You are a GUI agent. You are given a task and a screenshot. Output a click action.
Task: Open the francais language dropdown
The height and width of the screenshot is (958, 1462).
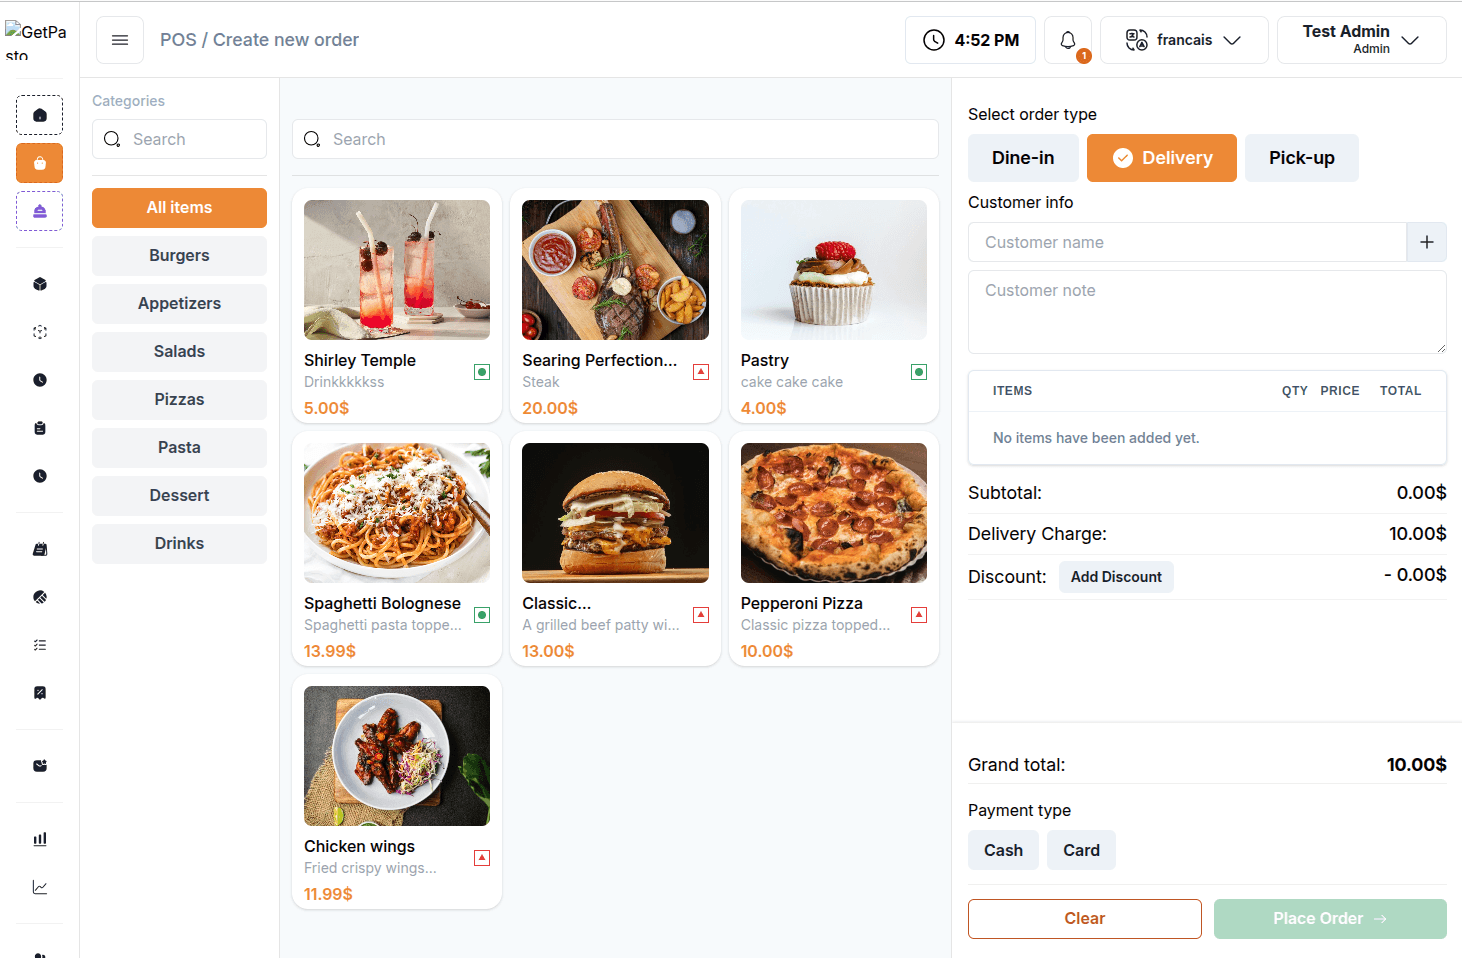pos(1184,40)
